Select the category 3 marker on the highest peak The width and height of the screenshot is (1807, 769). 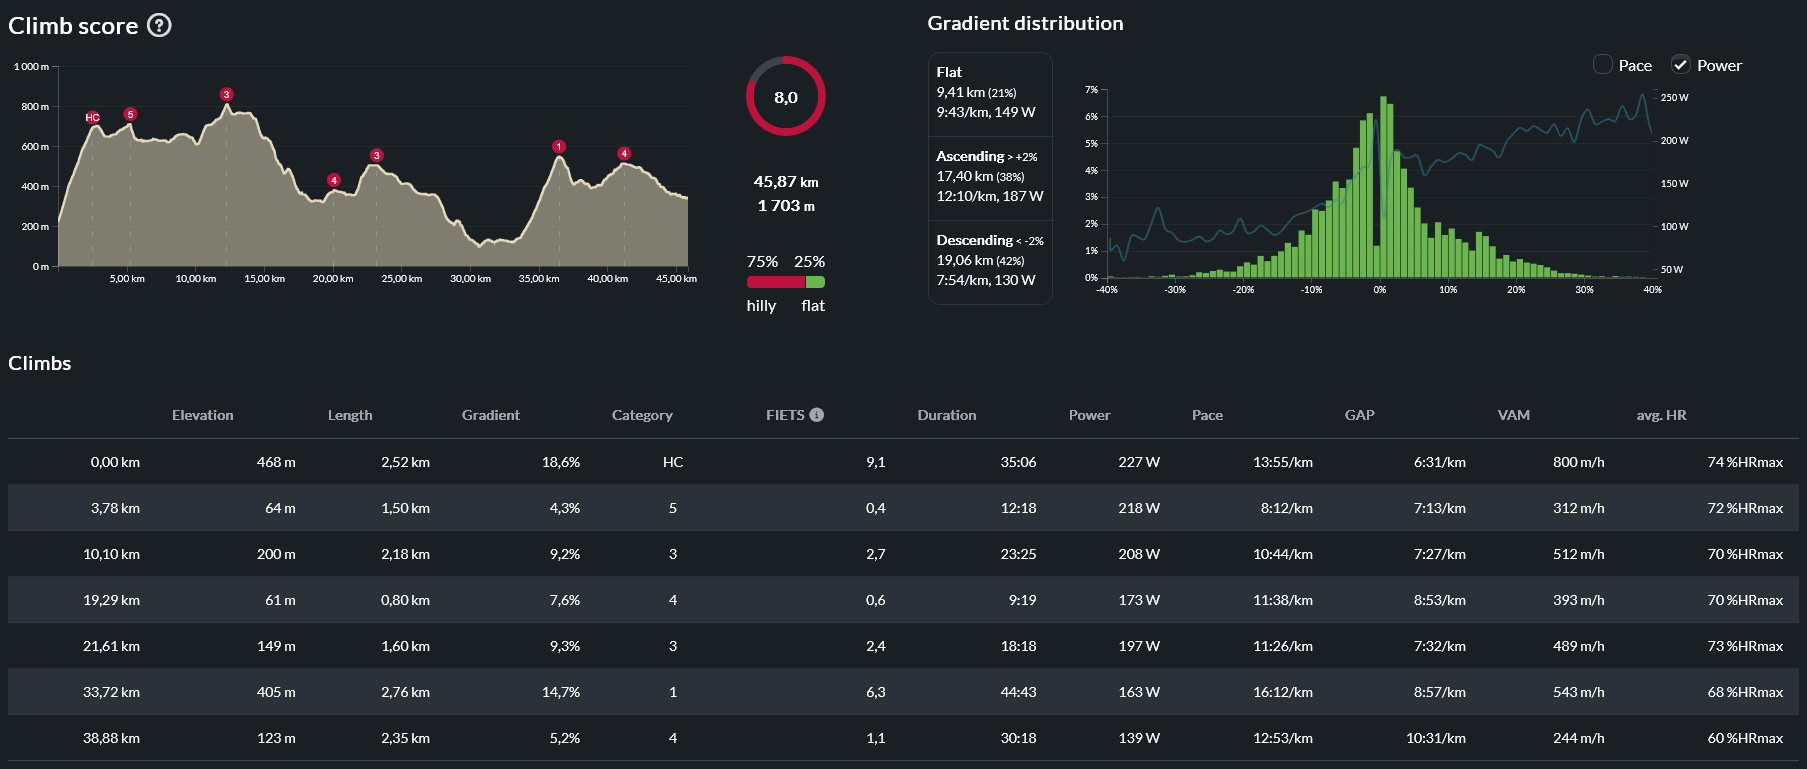pos(227,95)
